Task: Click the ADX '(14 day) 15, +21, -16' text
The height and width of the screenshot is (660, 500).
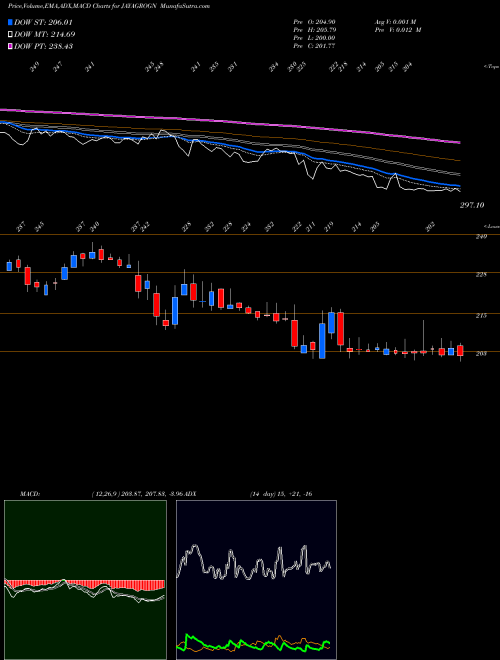Action: (281, 494)
